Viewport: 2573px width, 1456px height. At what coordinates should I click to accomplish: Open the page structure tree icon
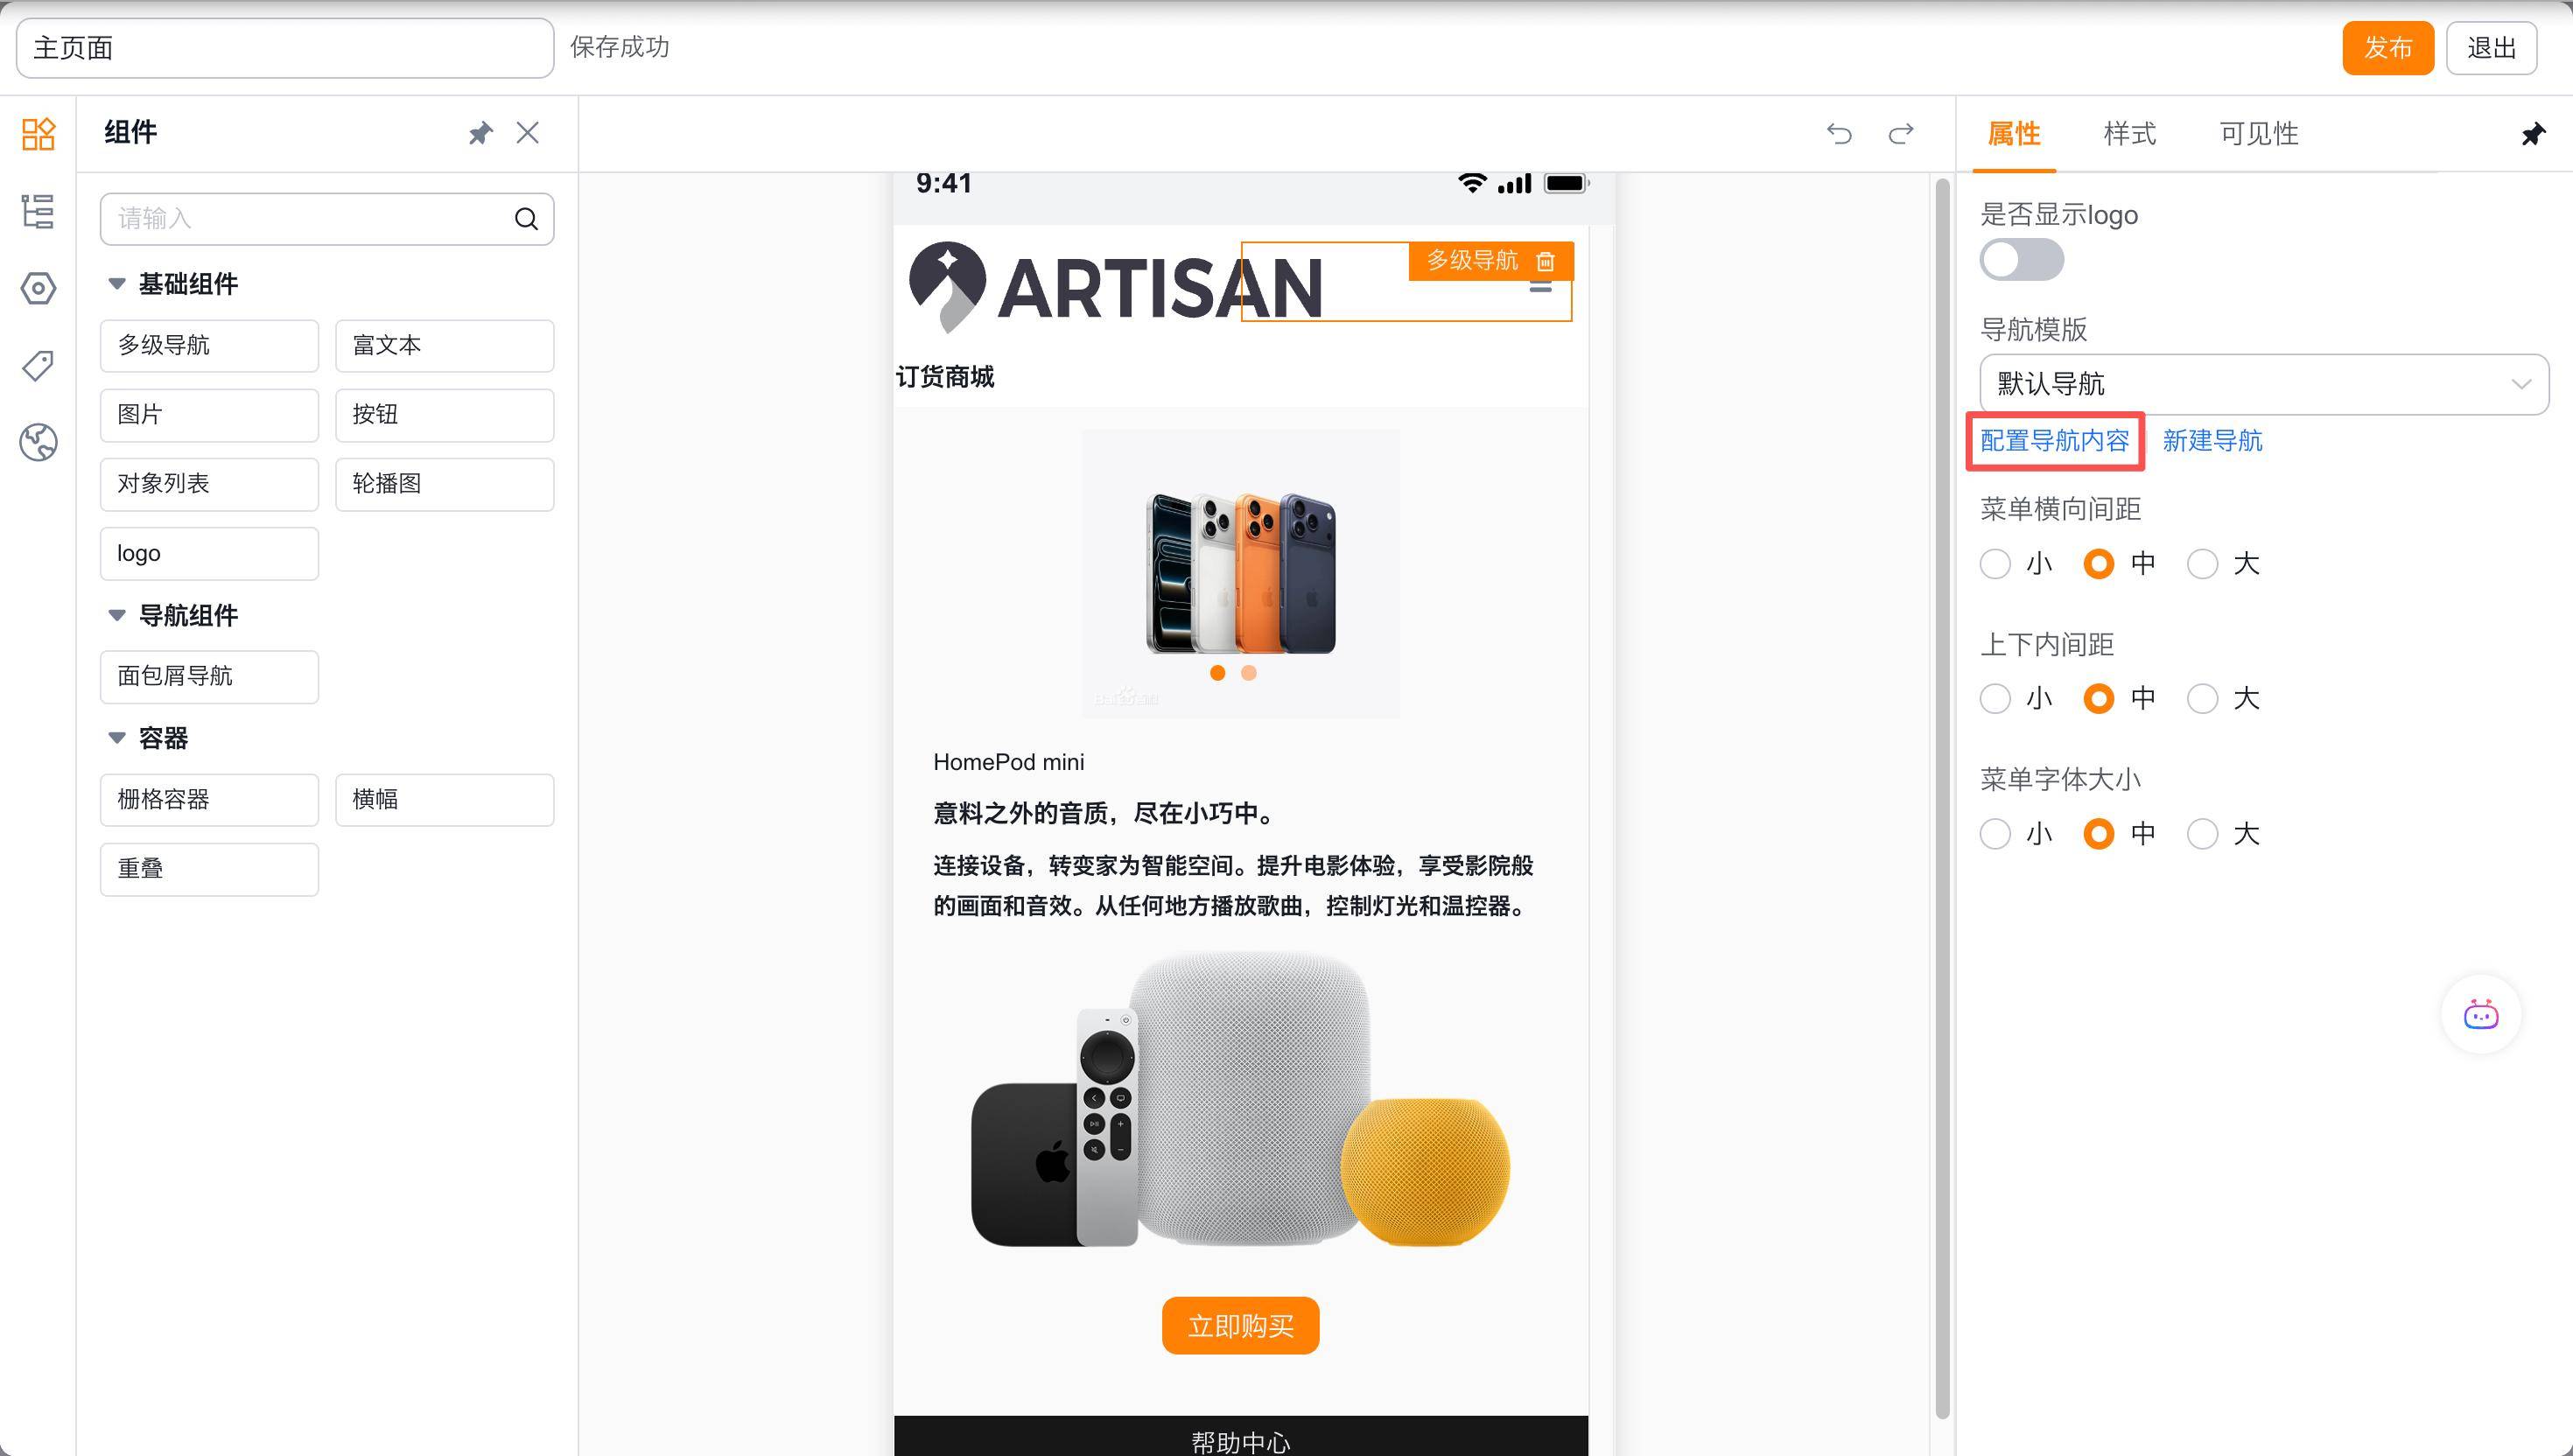pyautogui.click(x=38, y=211)
